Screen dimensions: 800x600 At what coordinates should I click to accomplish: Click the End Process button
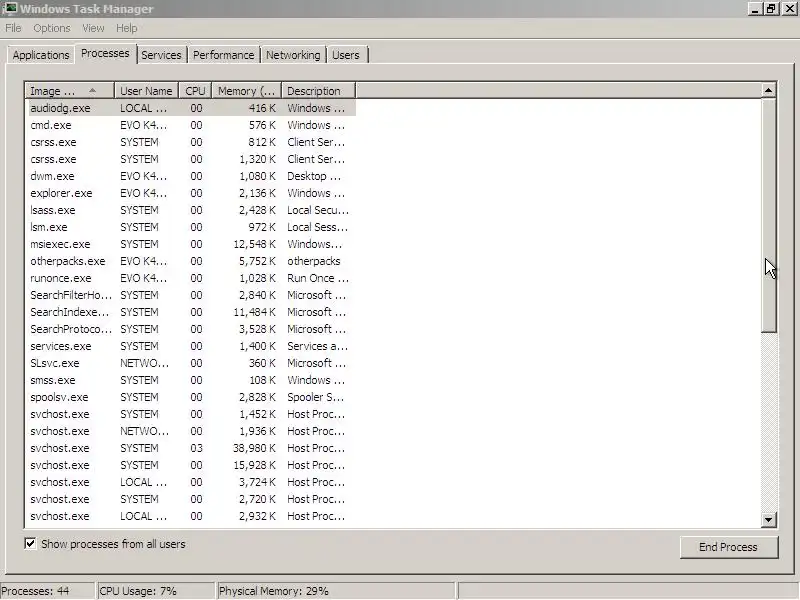pyautogui.click(x=729, y=547)
